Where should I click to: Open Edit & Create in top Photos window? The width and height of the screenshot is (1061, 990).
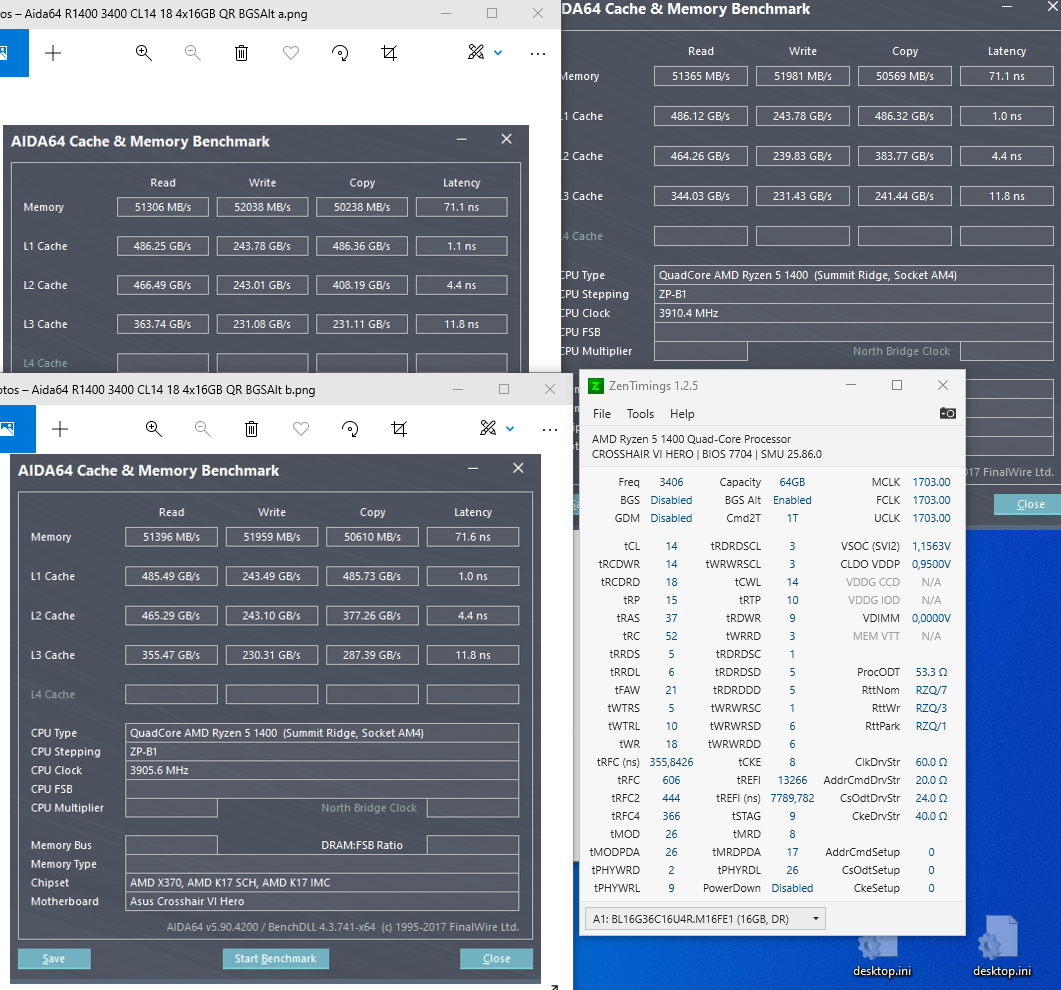click(476, 52)
